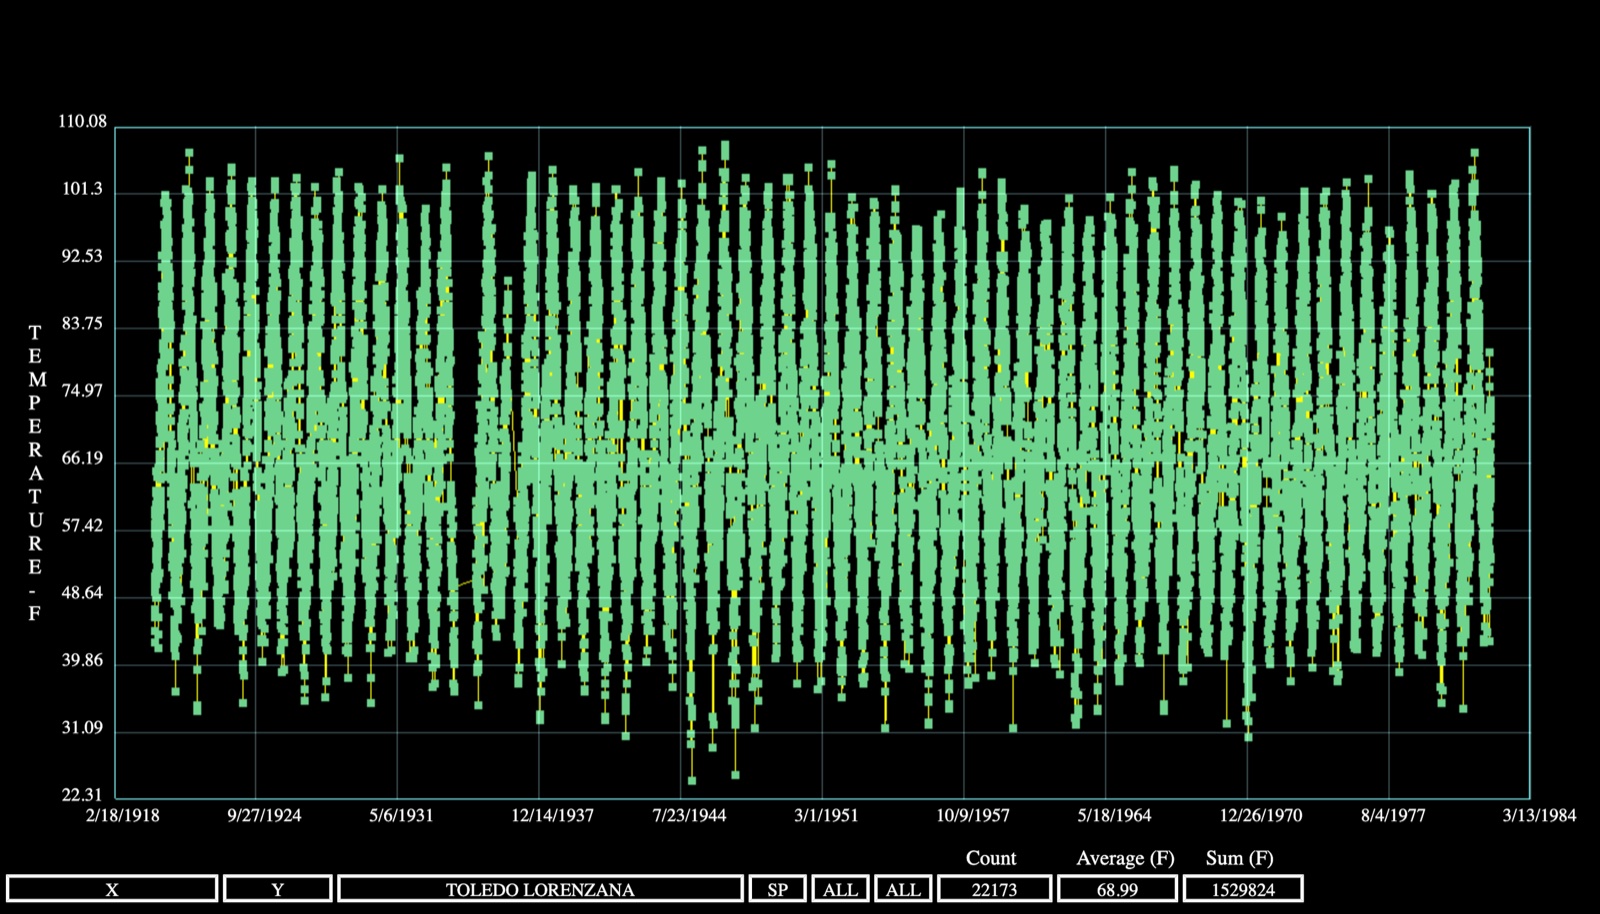The height and width of the screenshot is (914, 1600).
Task: Click the 12/14/1937 date label
Action: [x=552, y=815]
